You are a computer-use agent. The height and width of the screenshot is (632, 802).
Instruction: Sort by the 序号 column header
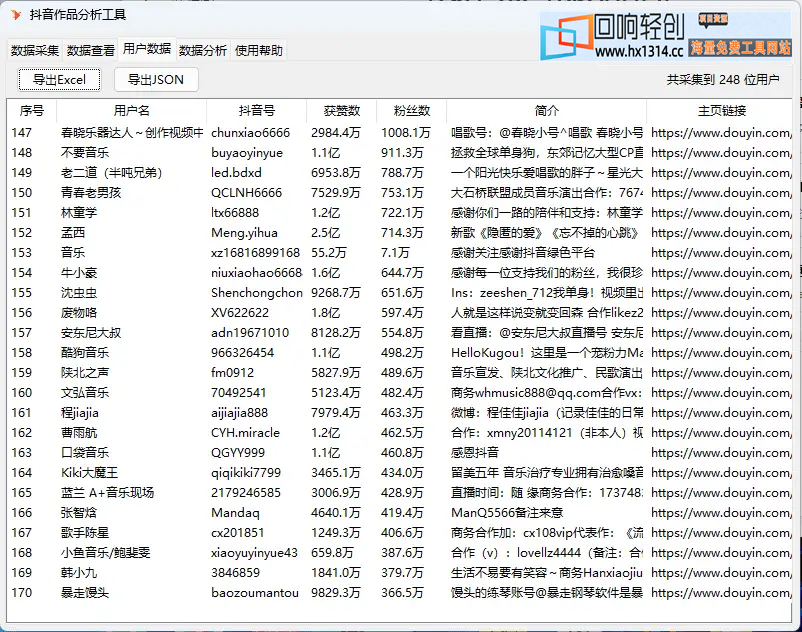[32, 110]
